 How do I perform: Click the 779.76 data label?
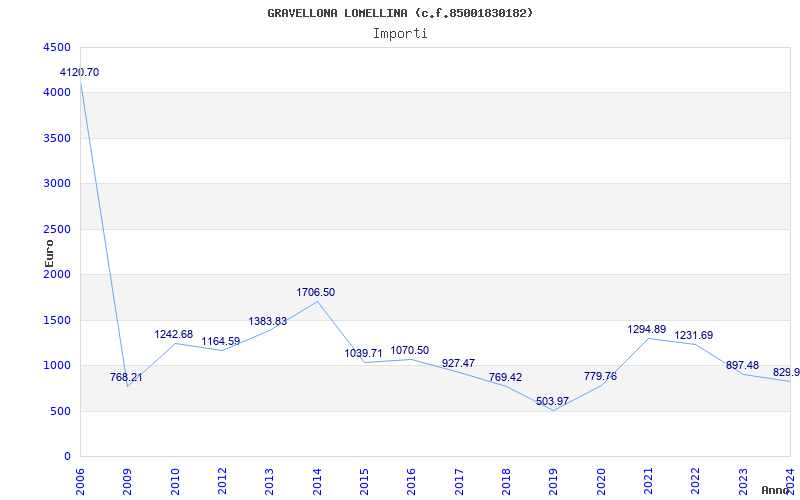click(x=601, y=377)
